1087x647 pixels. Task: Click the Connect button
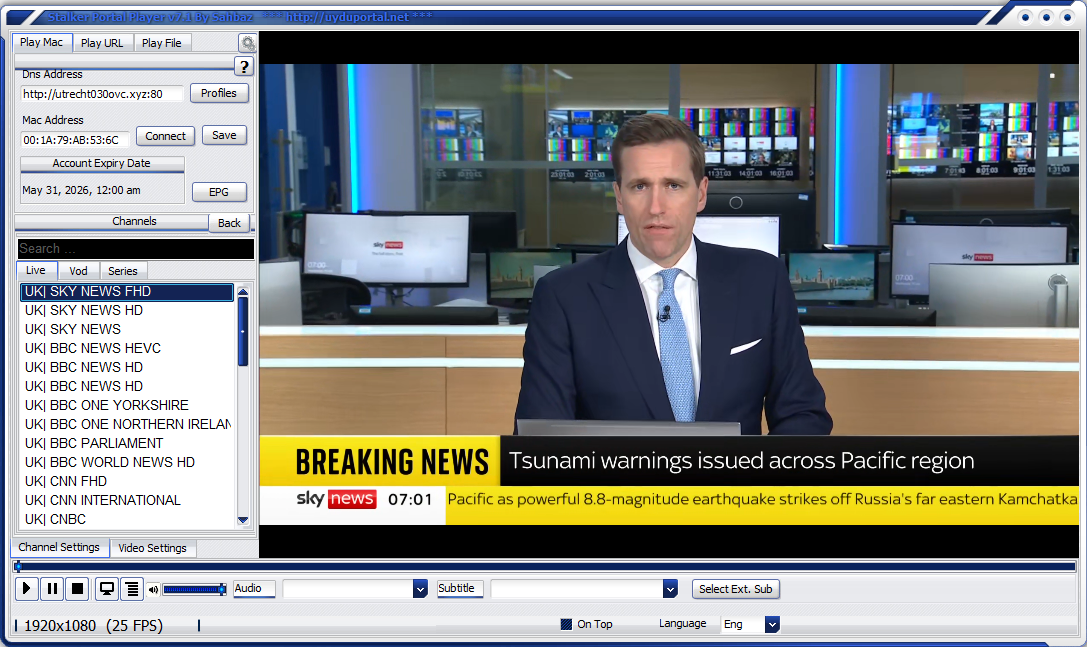pyautogui.click(x=165, y=136)
